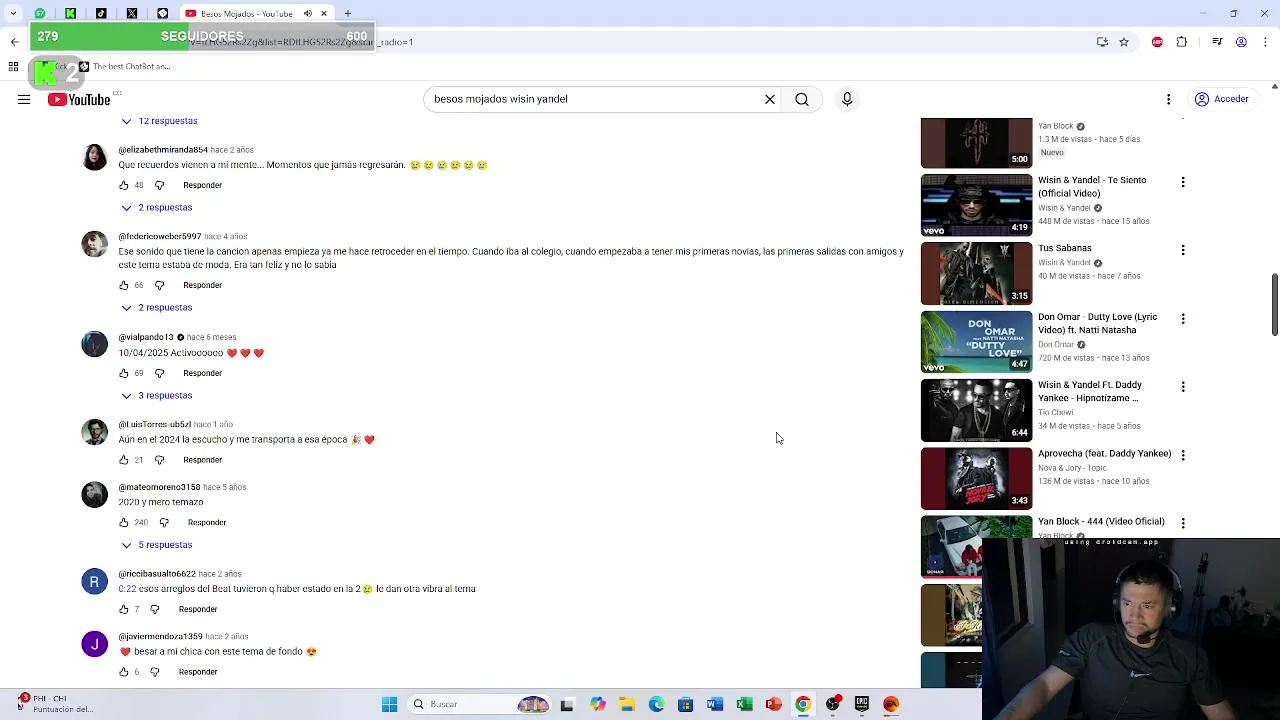Go back with browser back arrow
Screen dimensions: 1280x720
click(14, 42)
